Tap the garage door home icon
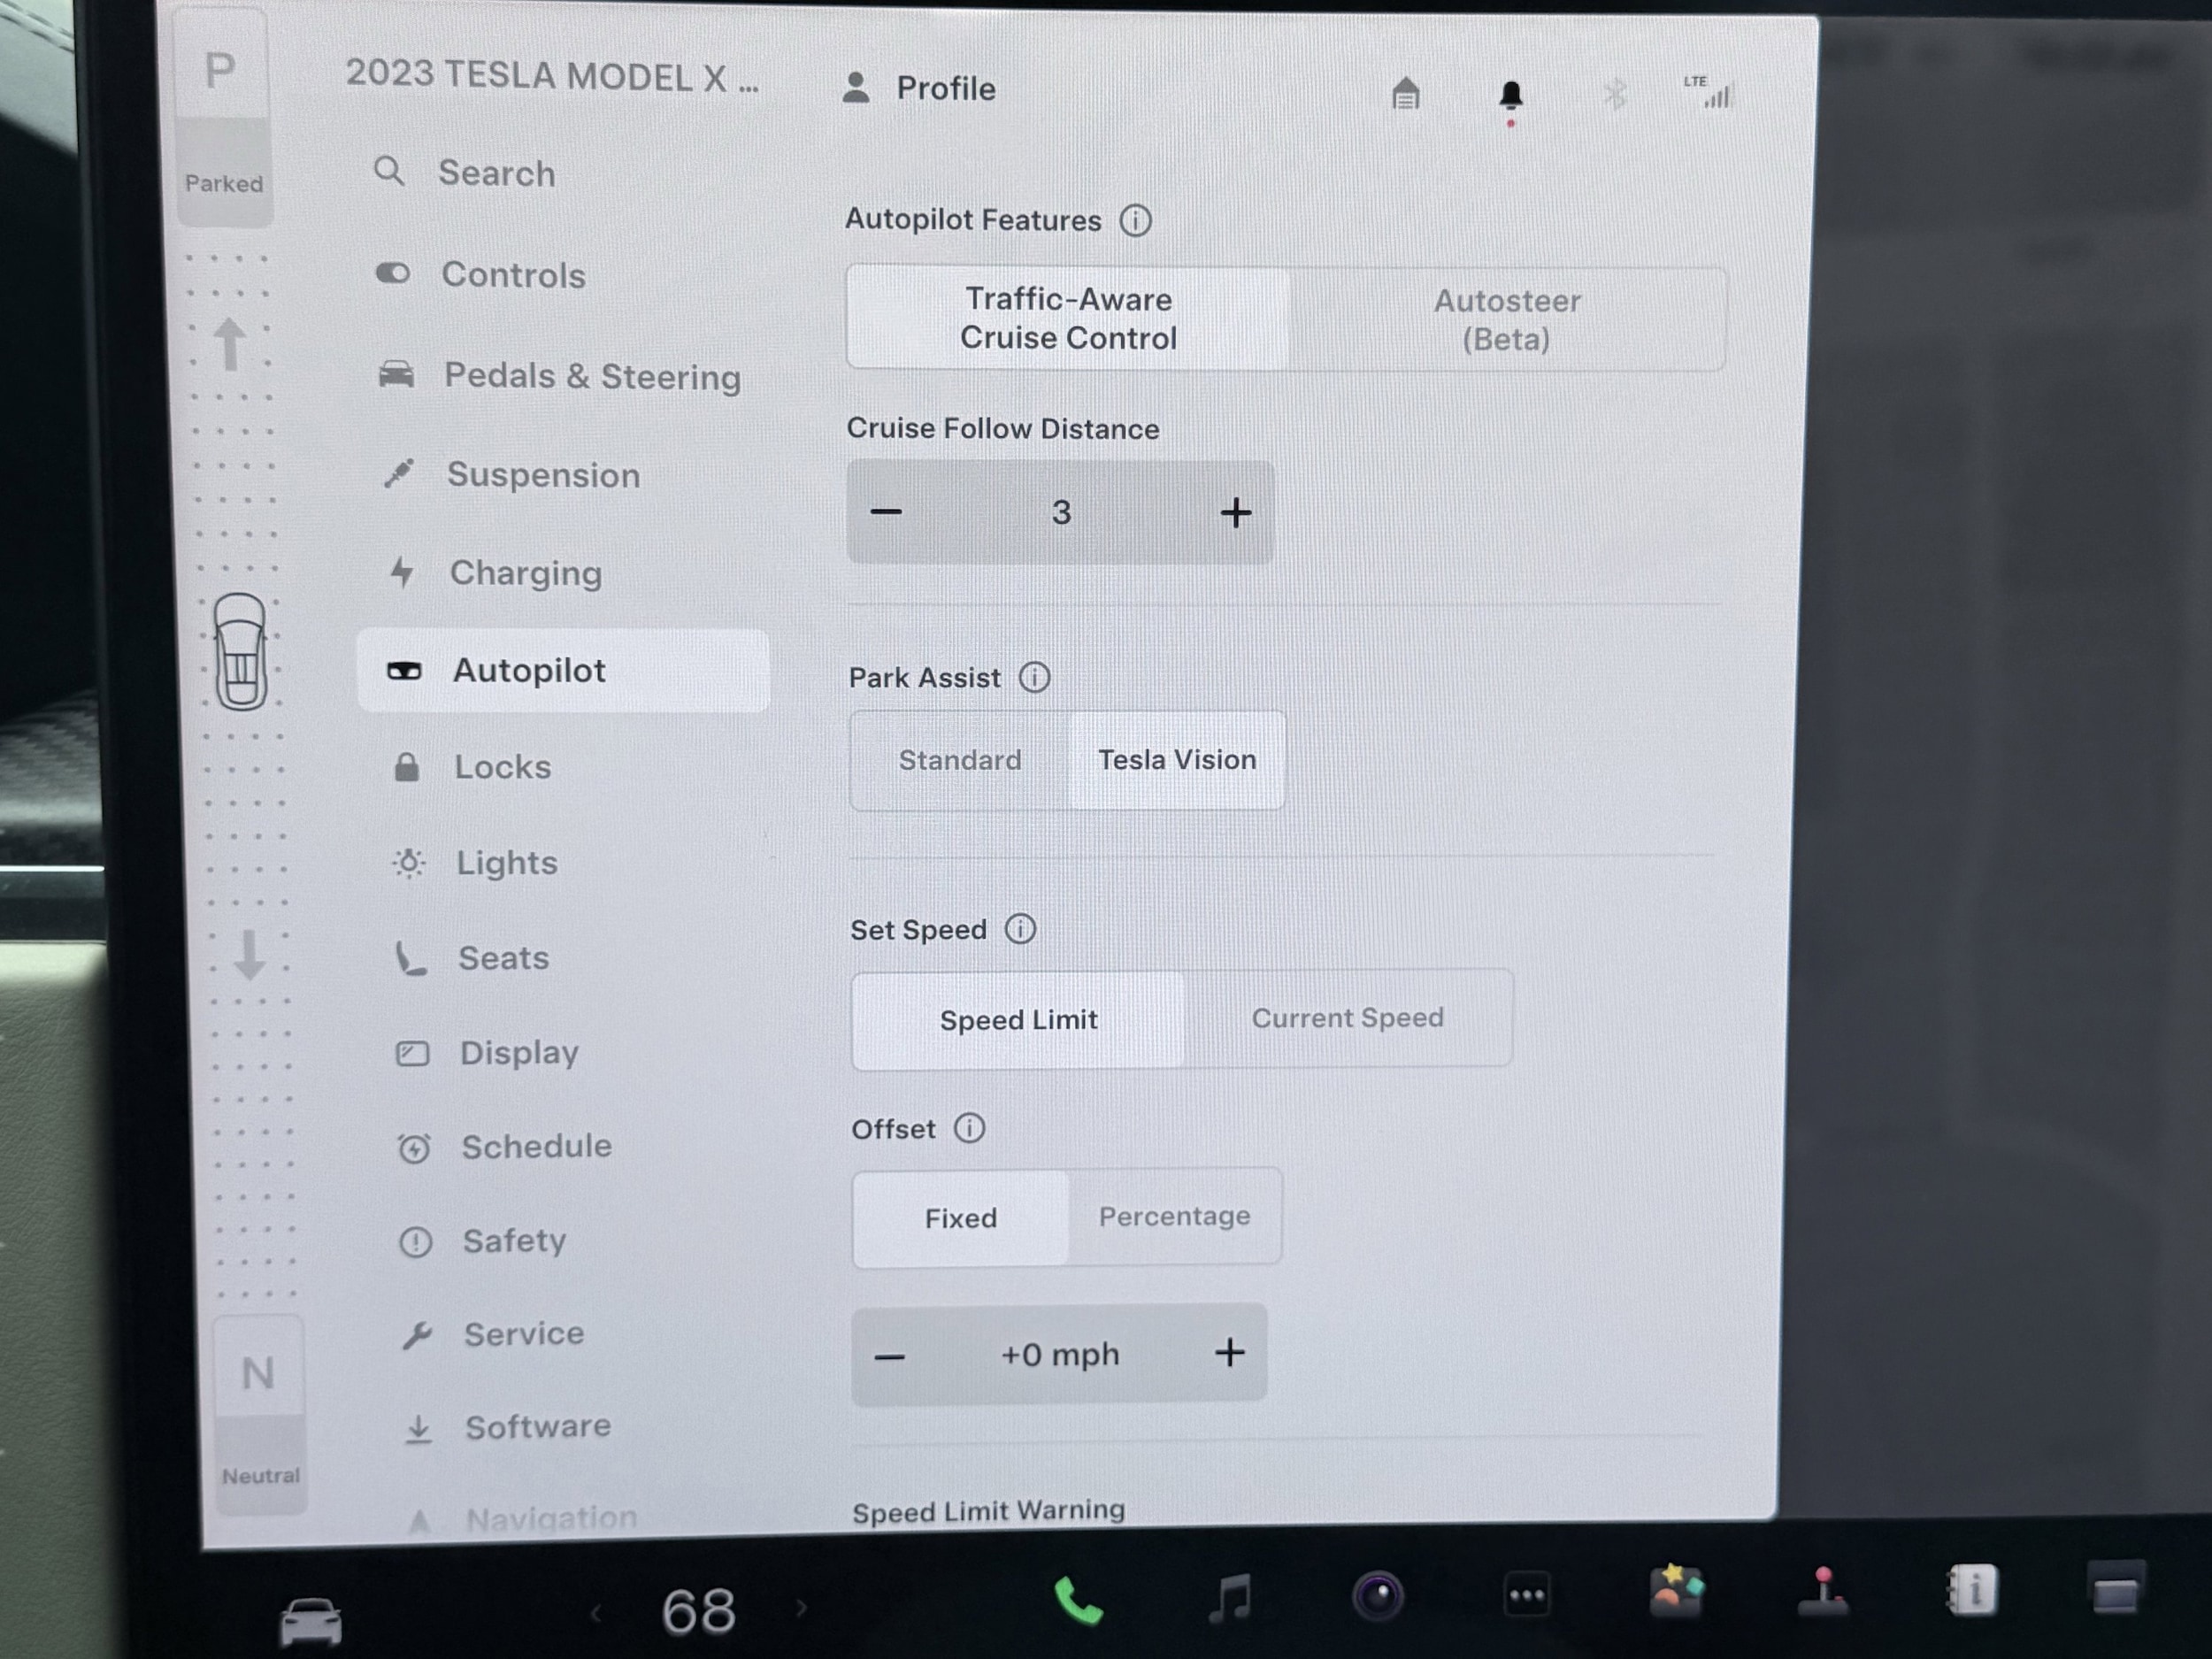This screenshot has width=2212, height=1659. click(x=1405, y=94)
